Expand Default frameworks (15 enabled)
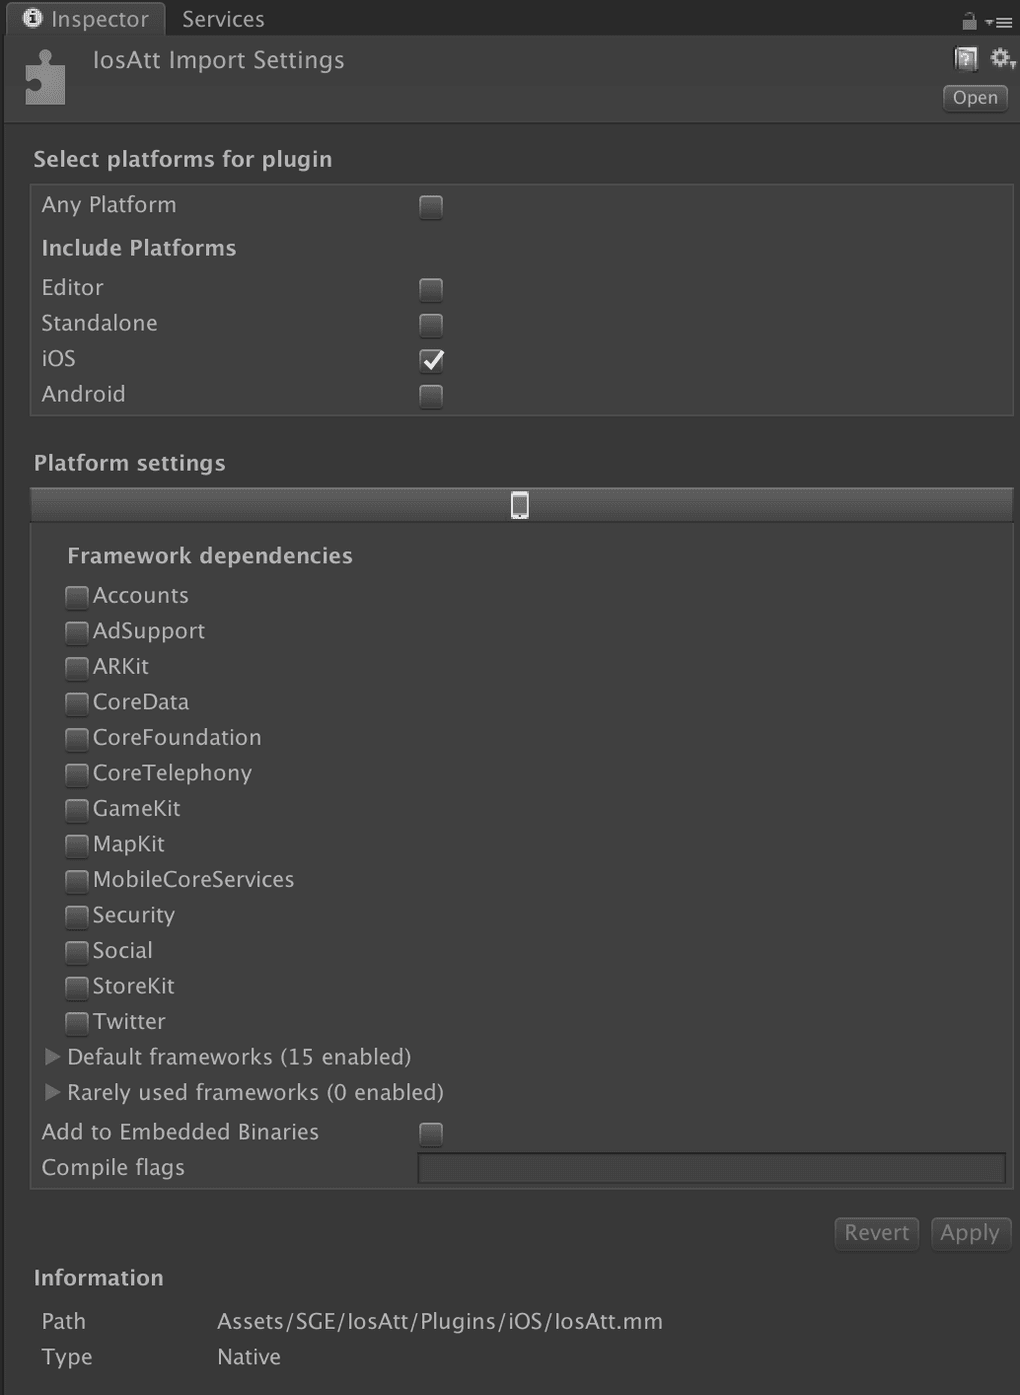Image resolution: width=1020 pixels, height=1395 pixels. click(53, 1057)
